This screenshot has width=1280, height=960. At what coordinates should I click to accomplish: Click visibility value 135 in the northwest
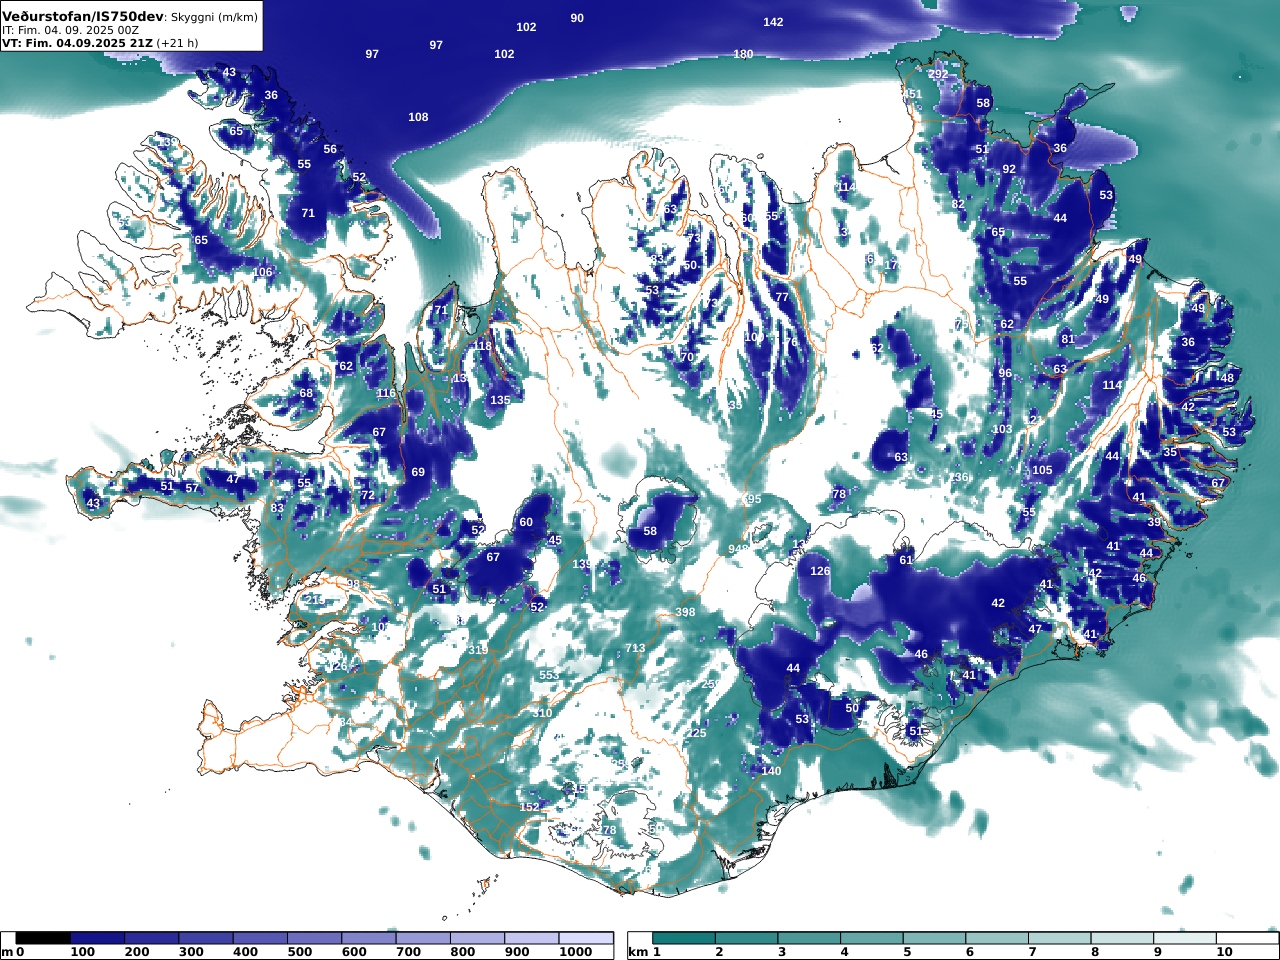pos(500,400)
